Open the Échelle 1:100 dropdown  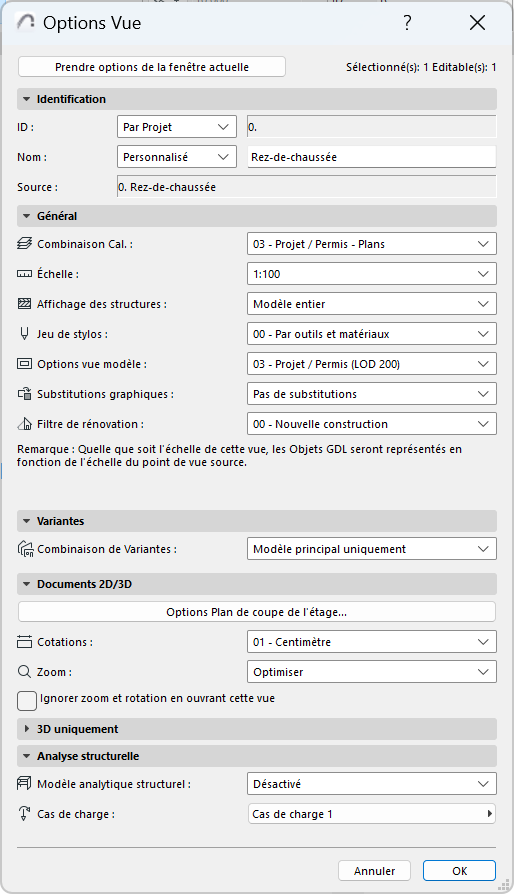point(372,274)
